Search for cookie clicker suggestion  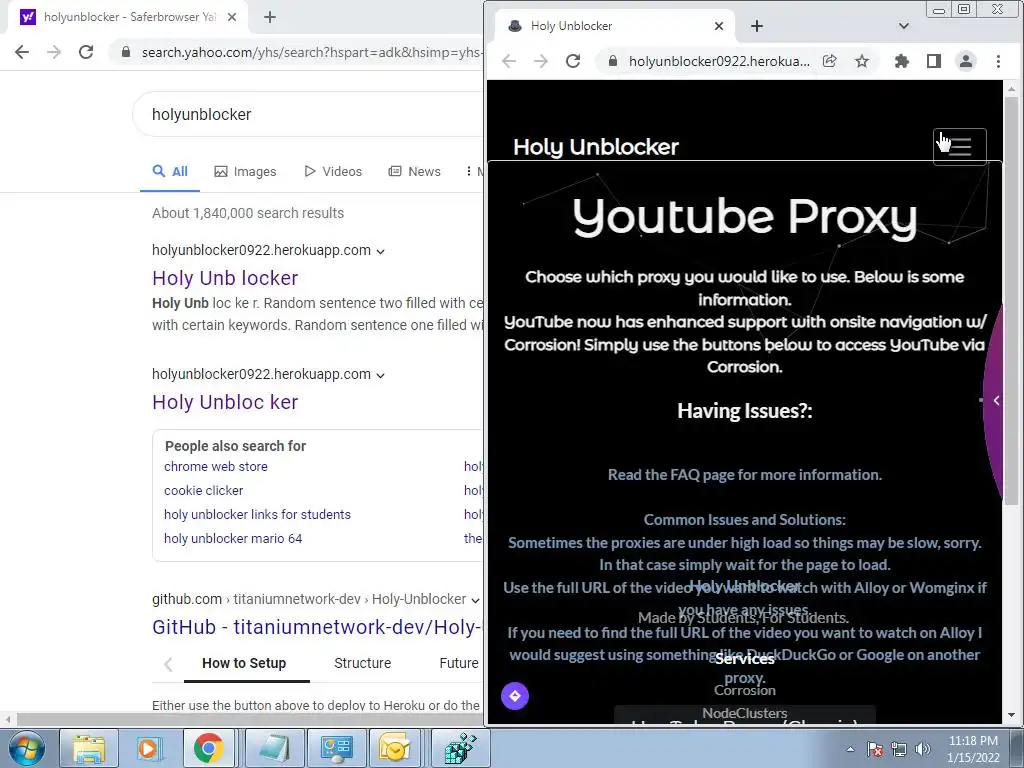point(203,490)
